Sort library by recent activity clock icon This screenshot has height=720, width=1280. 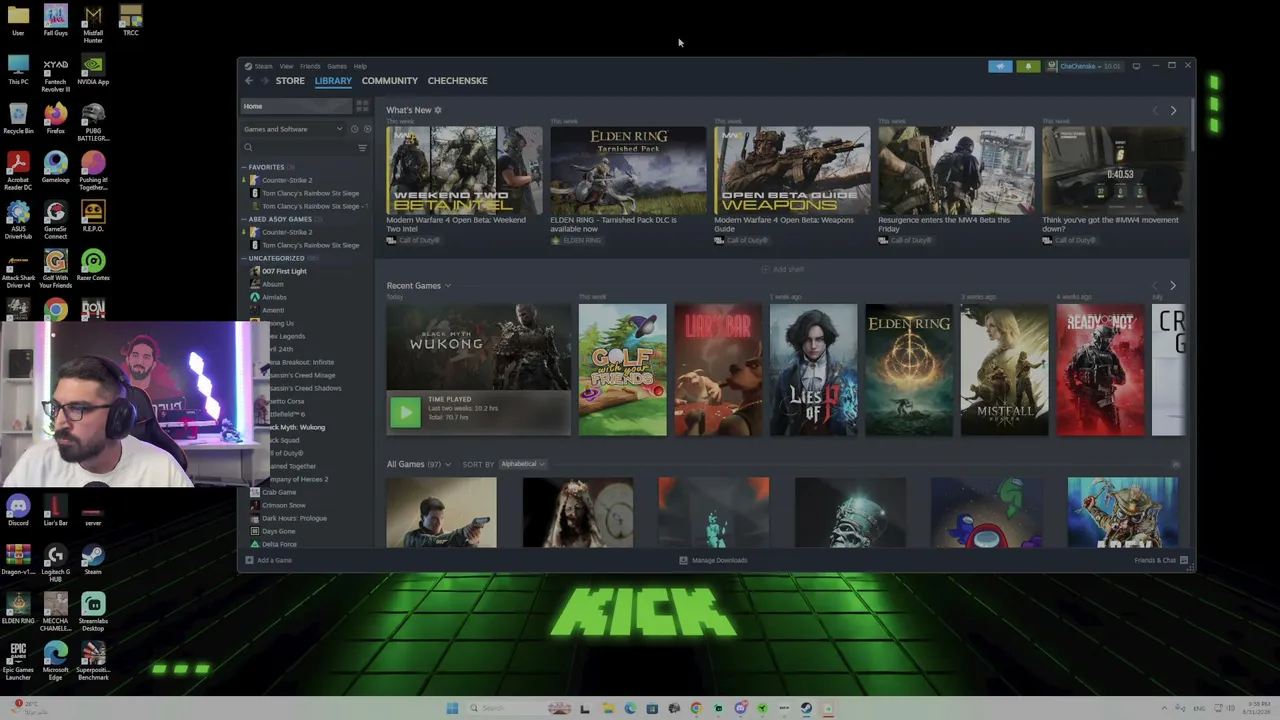tap(354, 129)
